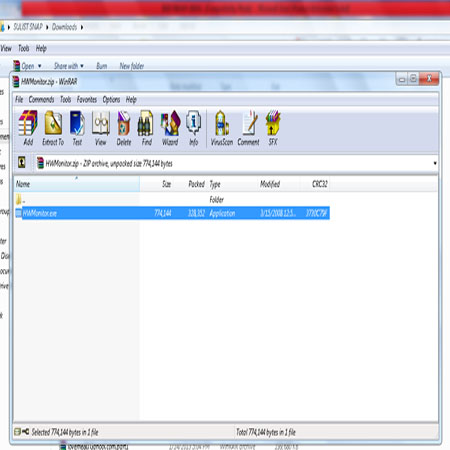450x450 pixels.
Task: Click the parent folder entry
Action: coord(20,200)
